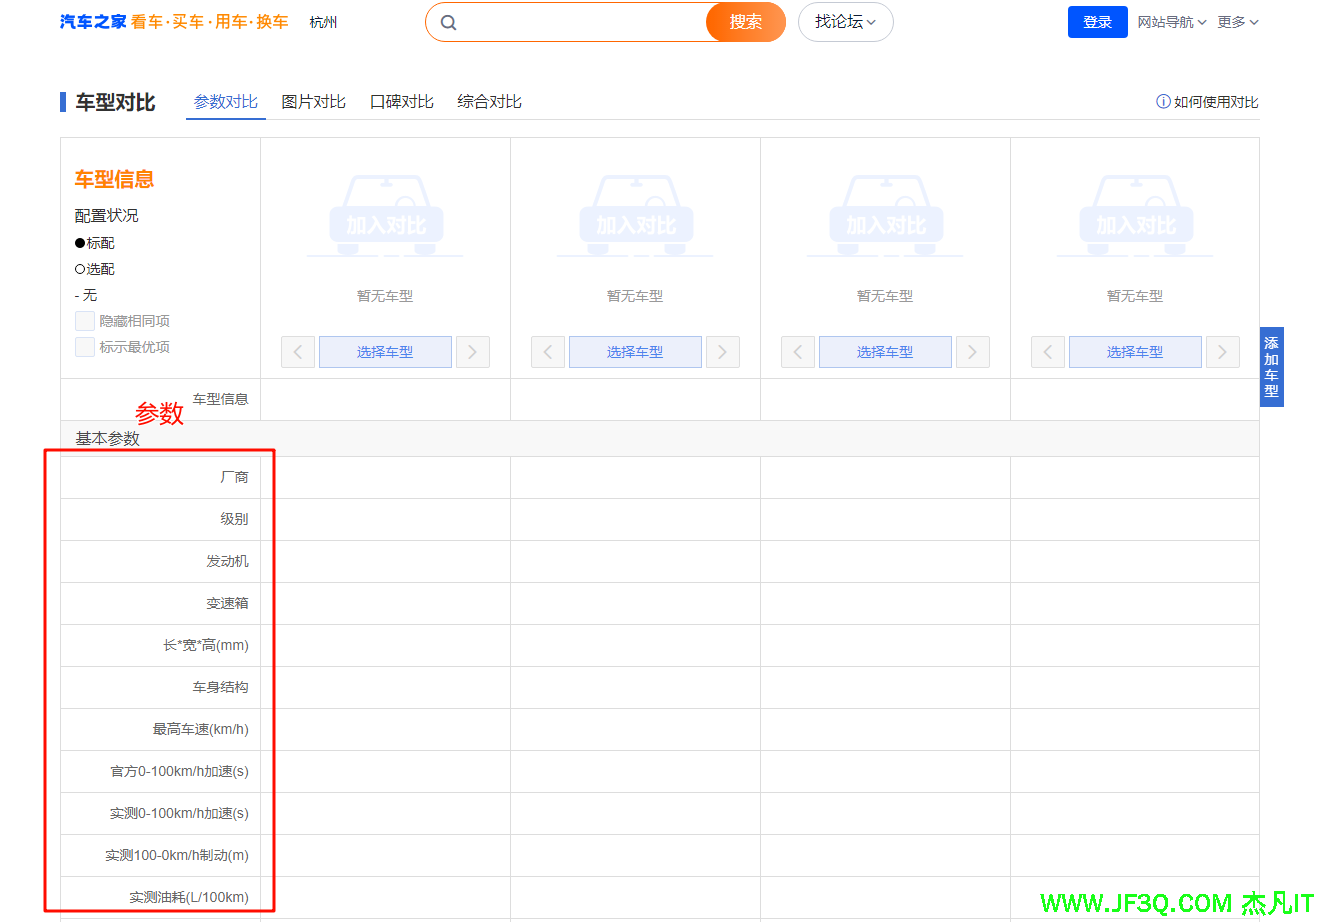Expand the 更多 dropdown
1324x922 pixels.
point(1237,22)
